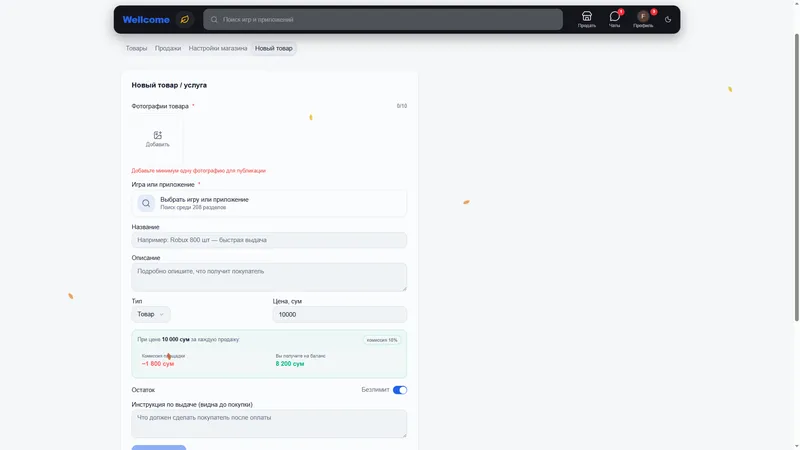Select the Новый товар tab
Image resolution: width=800 pixels, height=450 pixels.
click(273, 48)
